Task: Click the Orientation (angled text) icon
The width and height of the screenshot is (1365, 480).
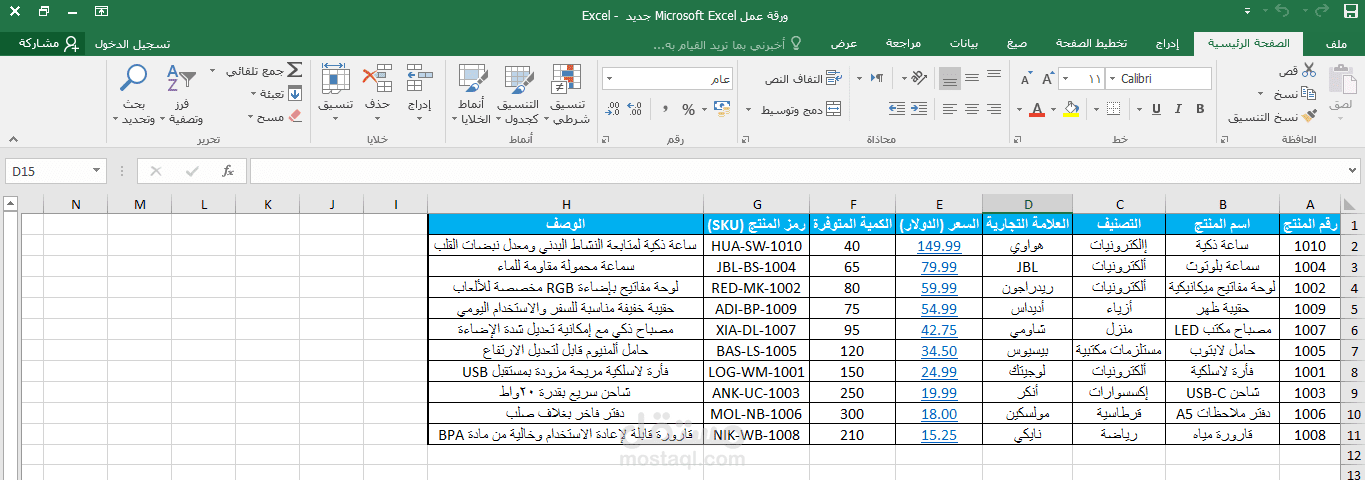Action: [x=918, y=78]
